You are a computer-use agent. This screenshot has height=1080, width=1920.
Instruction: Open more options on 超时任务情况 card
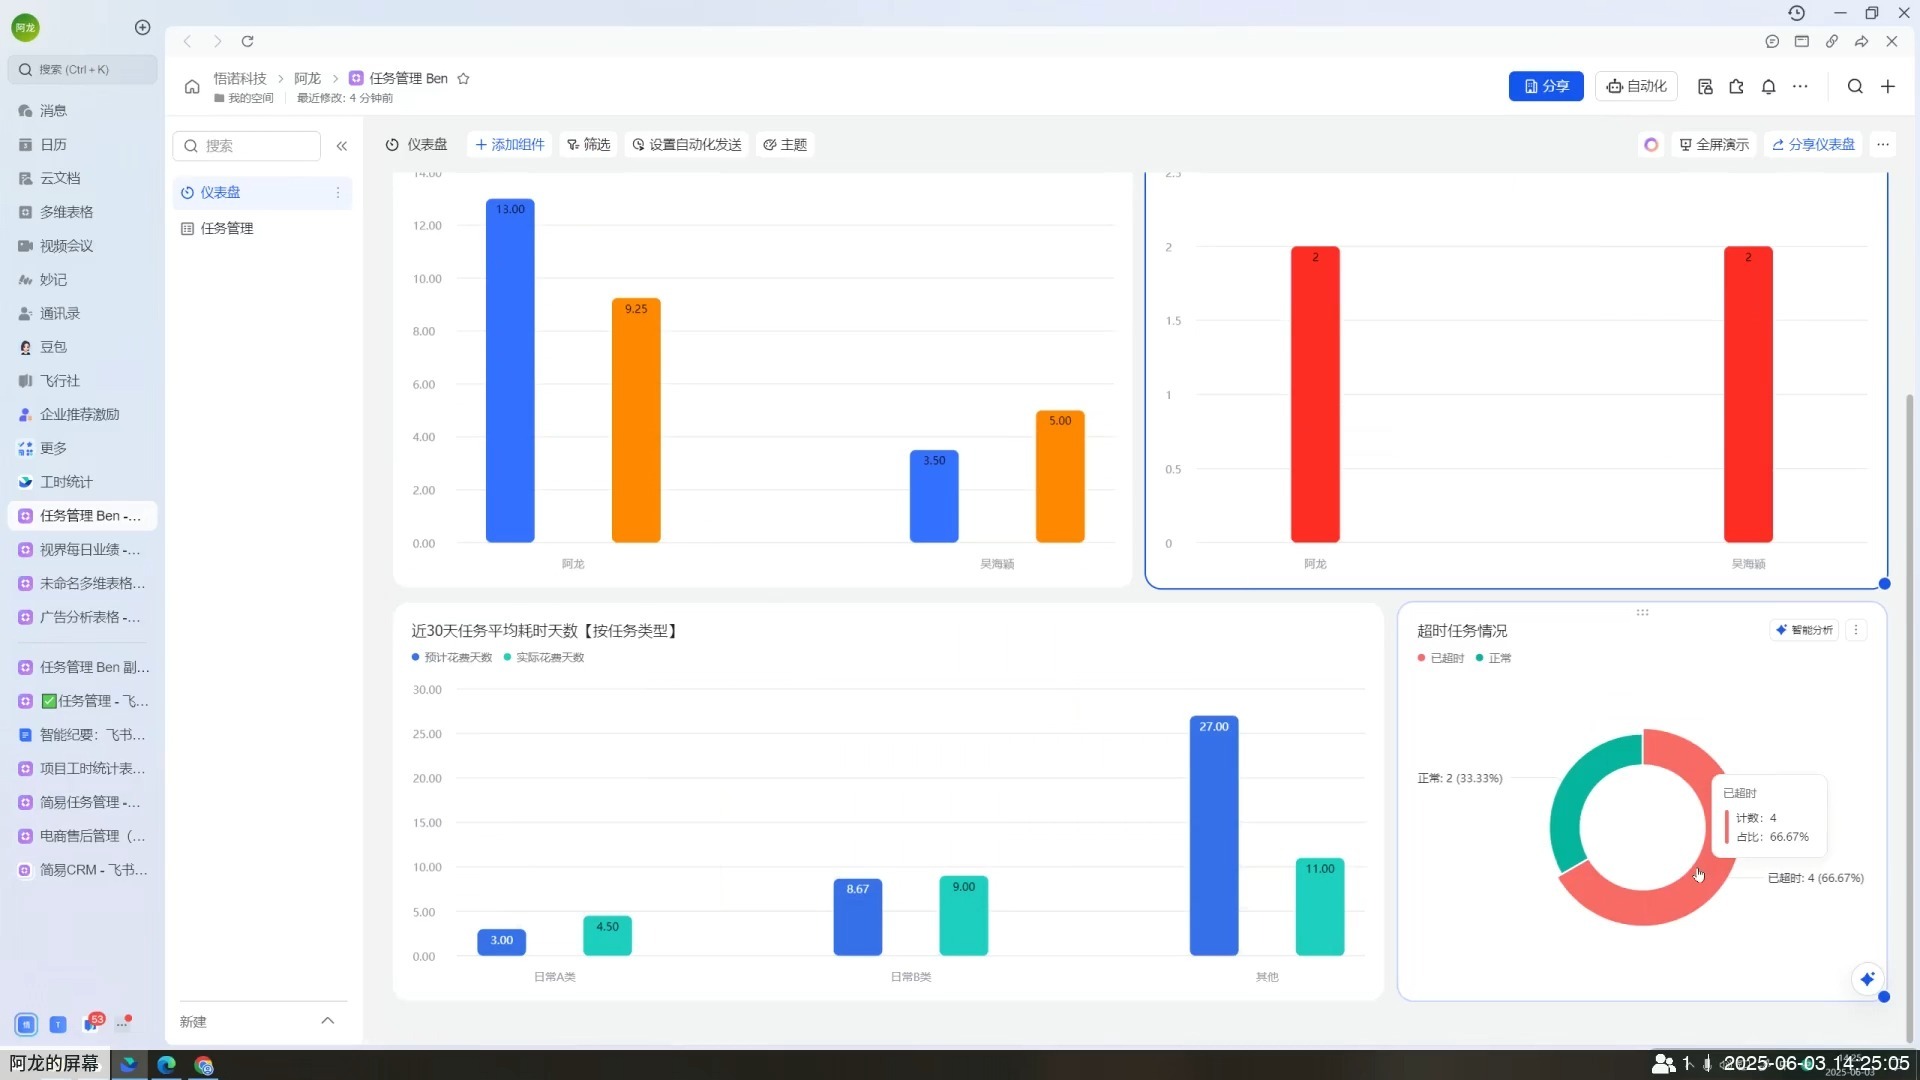[x=1856, y=630]
